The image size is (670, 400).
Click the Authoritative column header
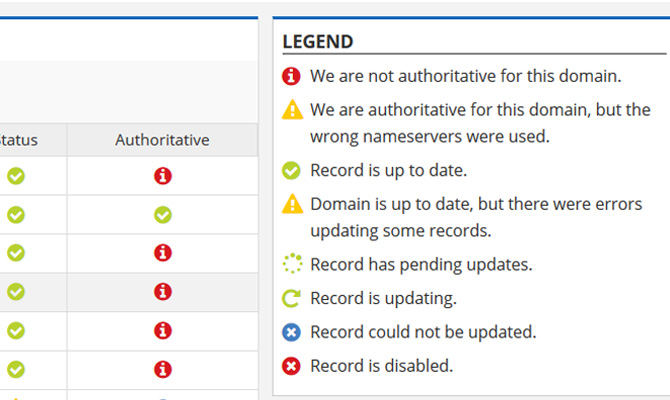click(x=162, y=140)
